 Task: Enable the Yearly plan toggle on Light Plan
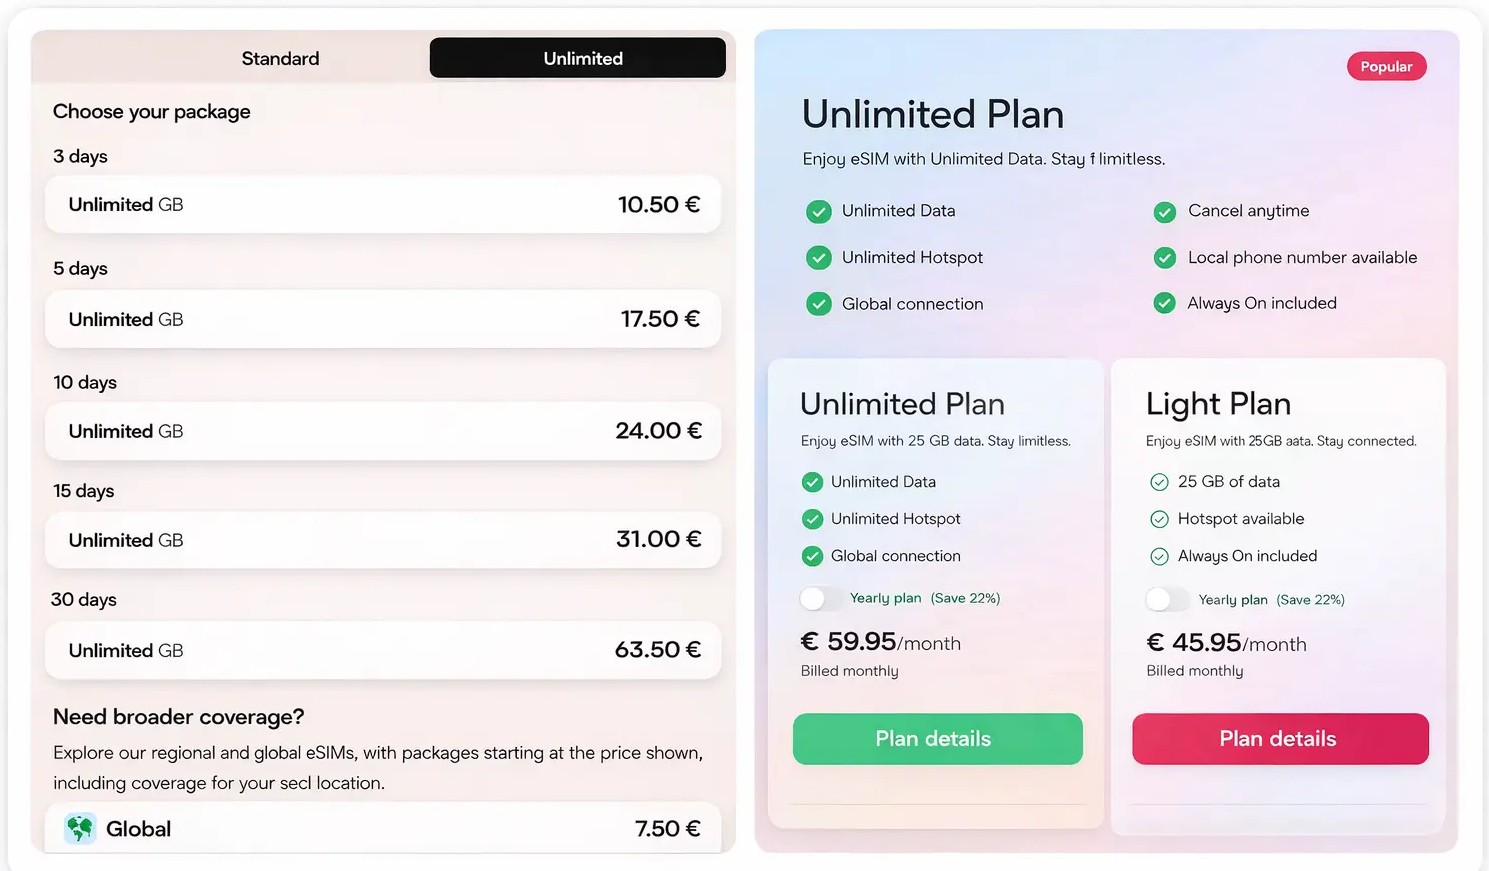pyautogui.click(x=1168, y=600)
